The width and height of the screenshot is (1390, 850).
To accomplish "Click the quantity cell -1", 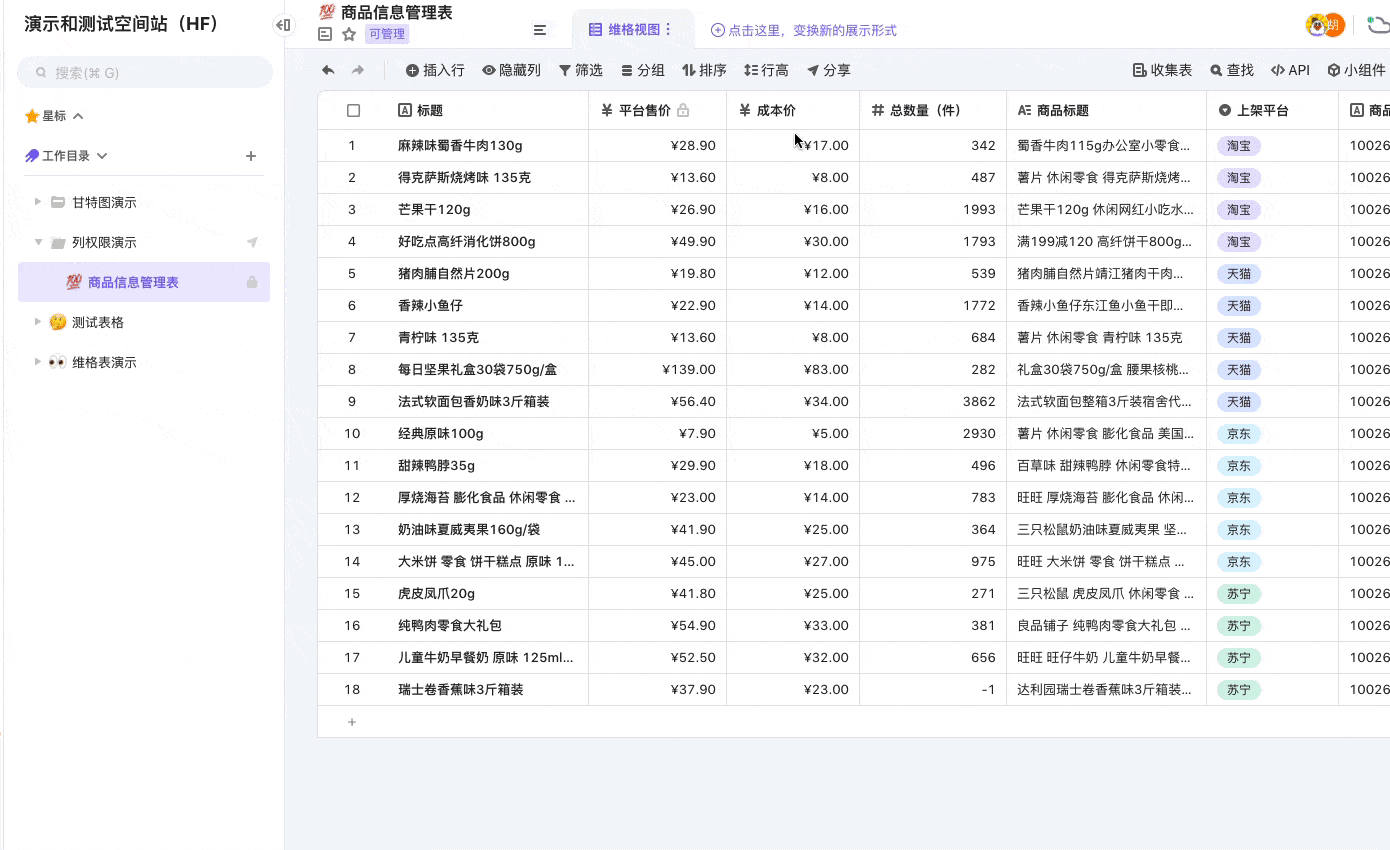I will [x=933, y=690].
